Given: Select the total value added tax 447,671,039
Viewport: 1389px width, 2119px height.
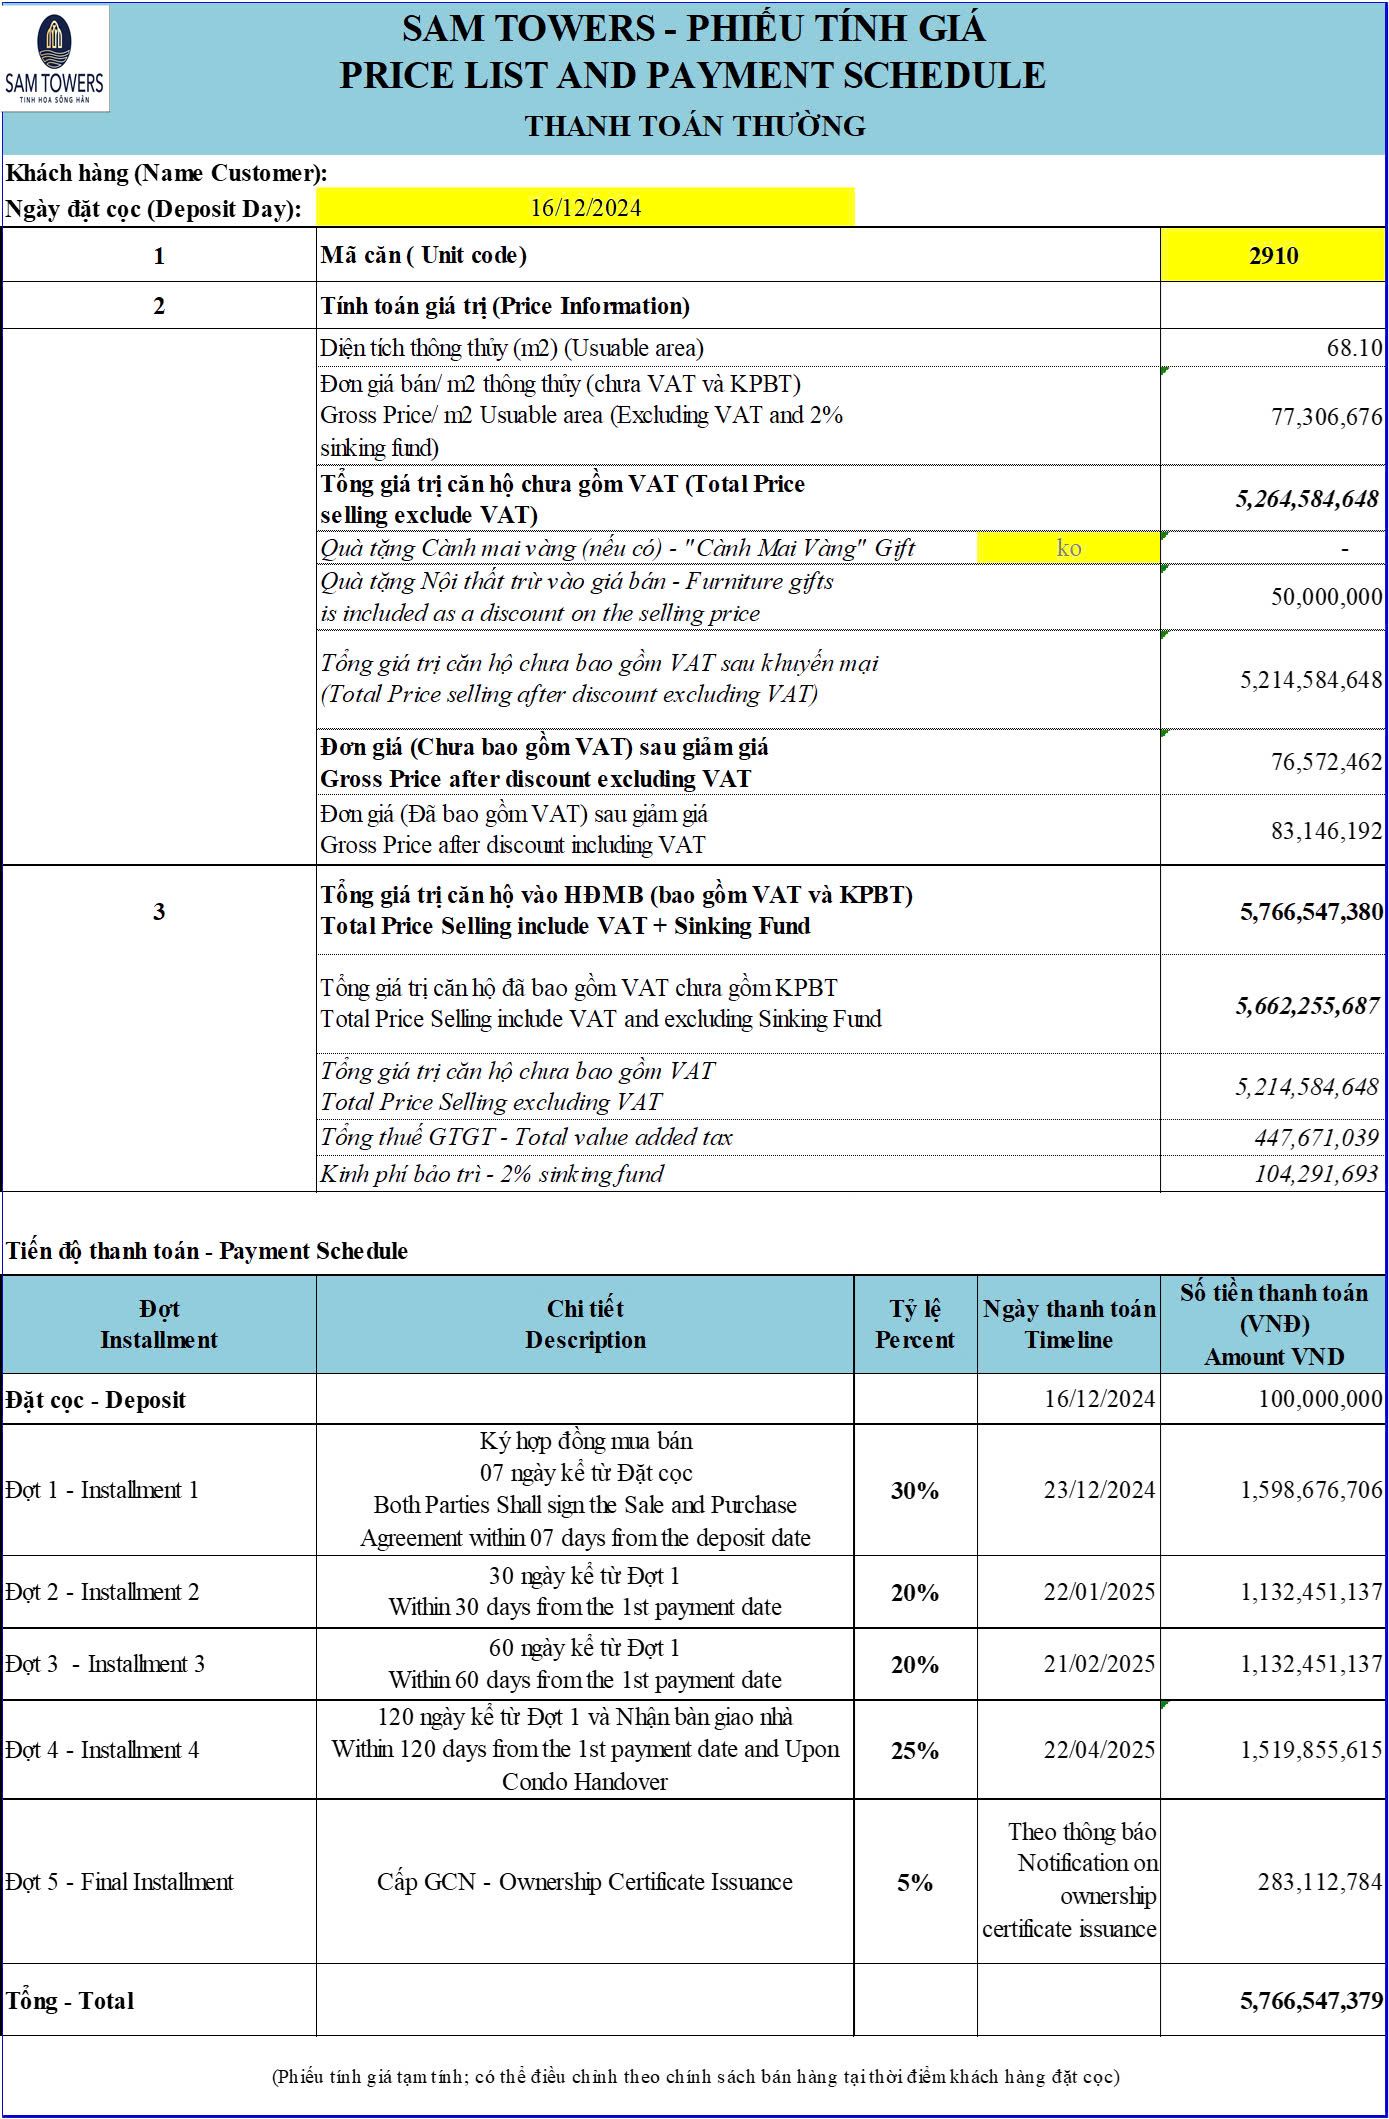Looking at the screenshot, I should 1316,1137.
